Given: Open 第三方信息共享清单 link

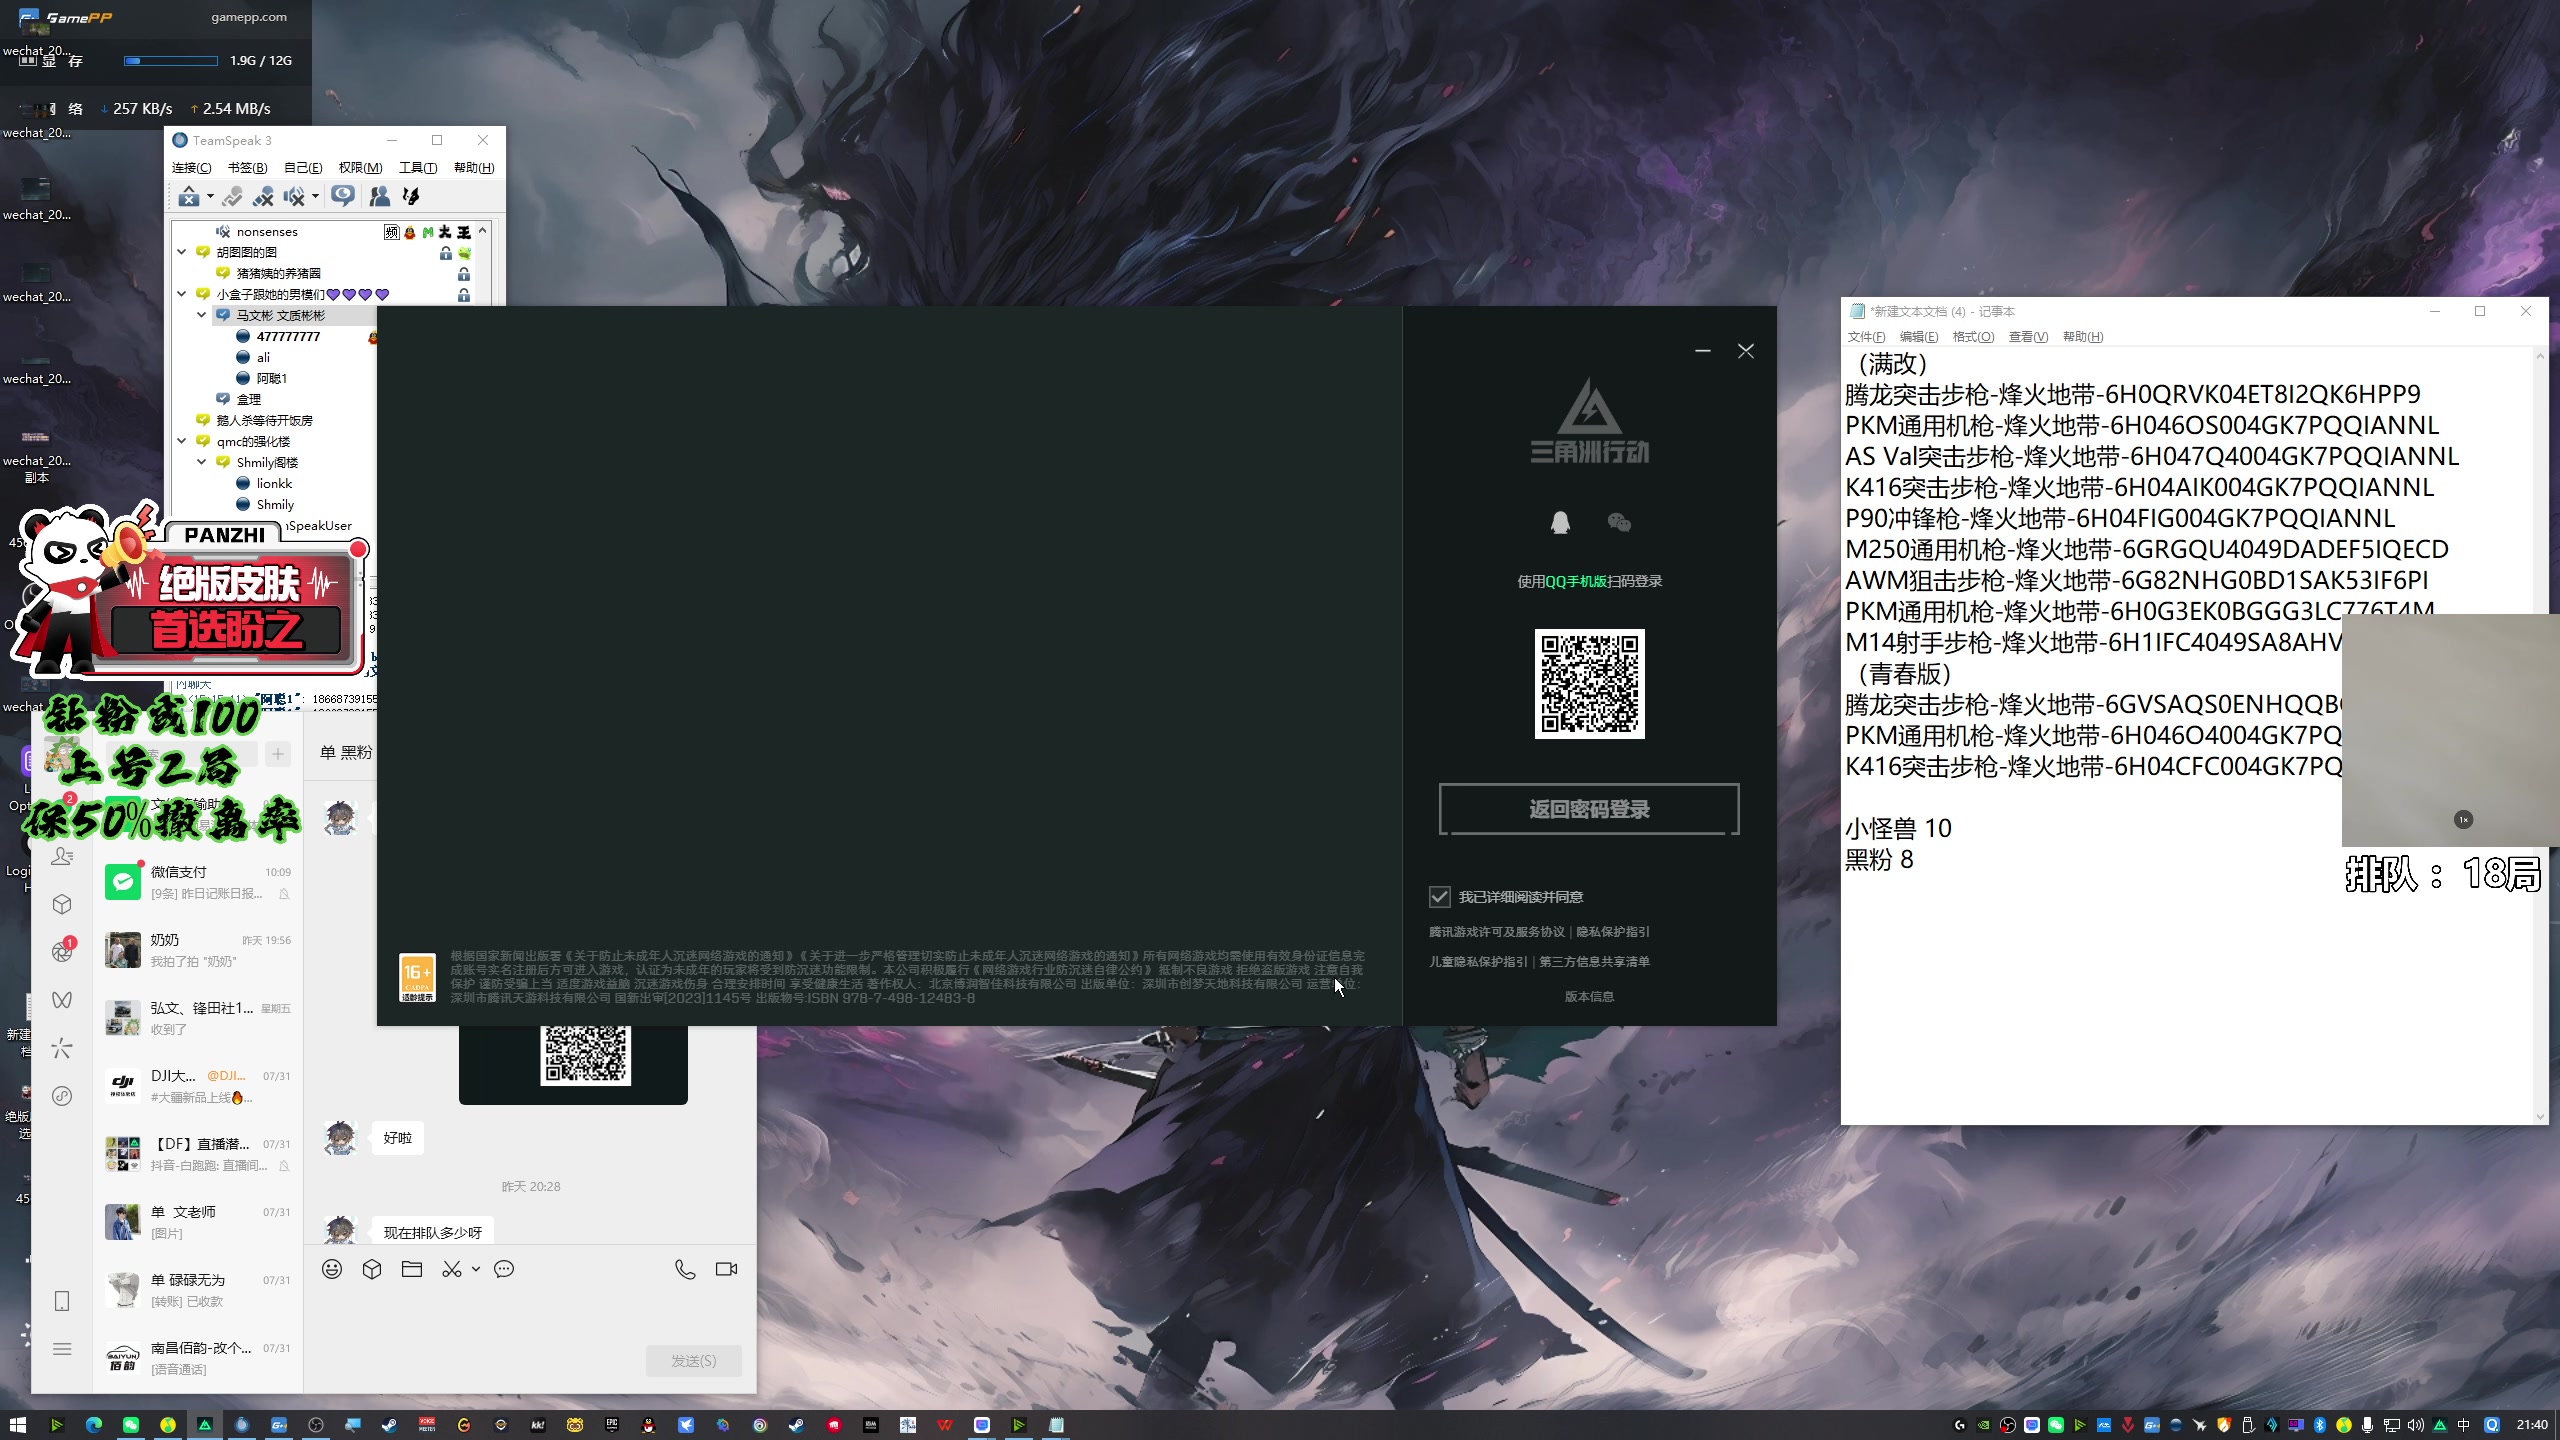Looking at the screenshot, I should tap(1594, 962).
